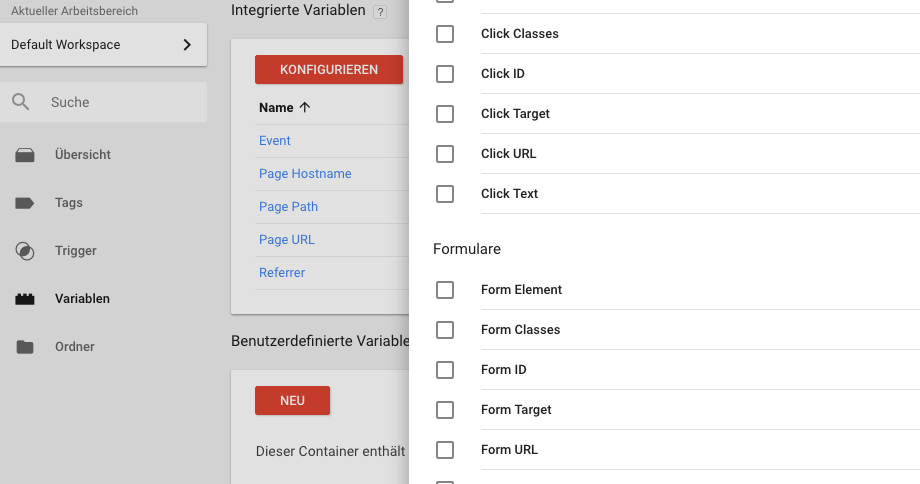Click the search magnifier icon
Viewport: 920px width, 484px height.
click(21, 101)
